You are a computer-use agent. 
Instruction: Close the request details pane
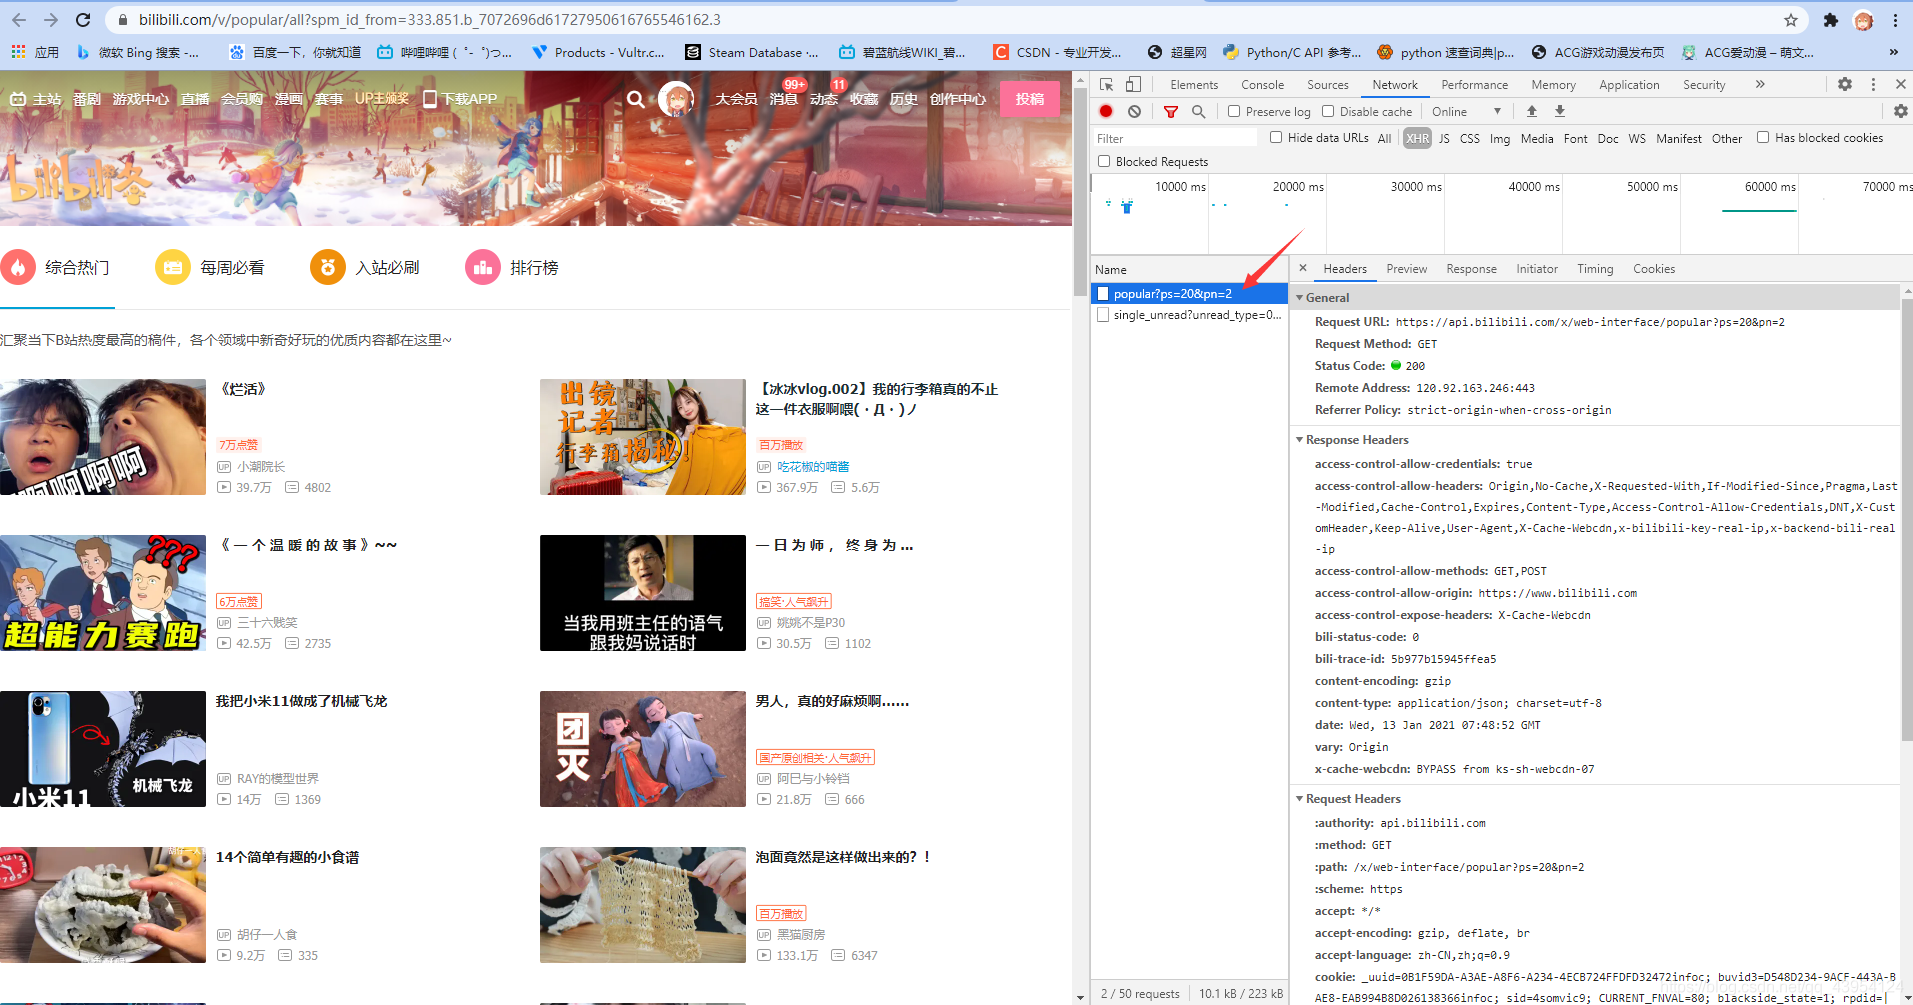1303,268
